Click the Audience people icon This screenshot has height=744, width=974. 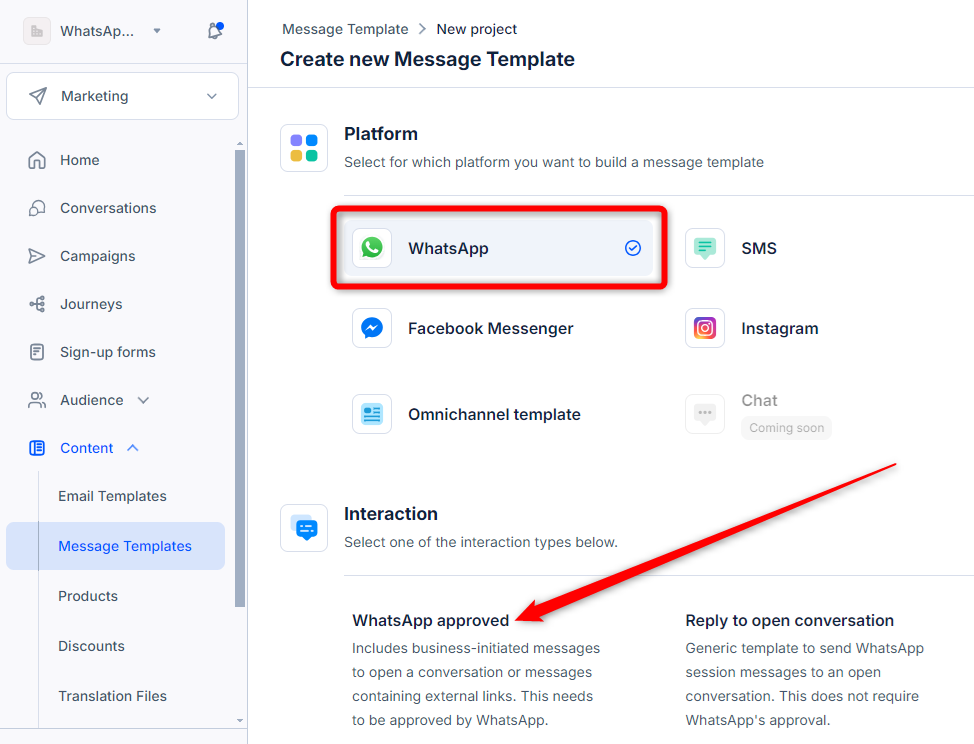tap(37, 400)
